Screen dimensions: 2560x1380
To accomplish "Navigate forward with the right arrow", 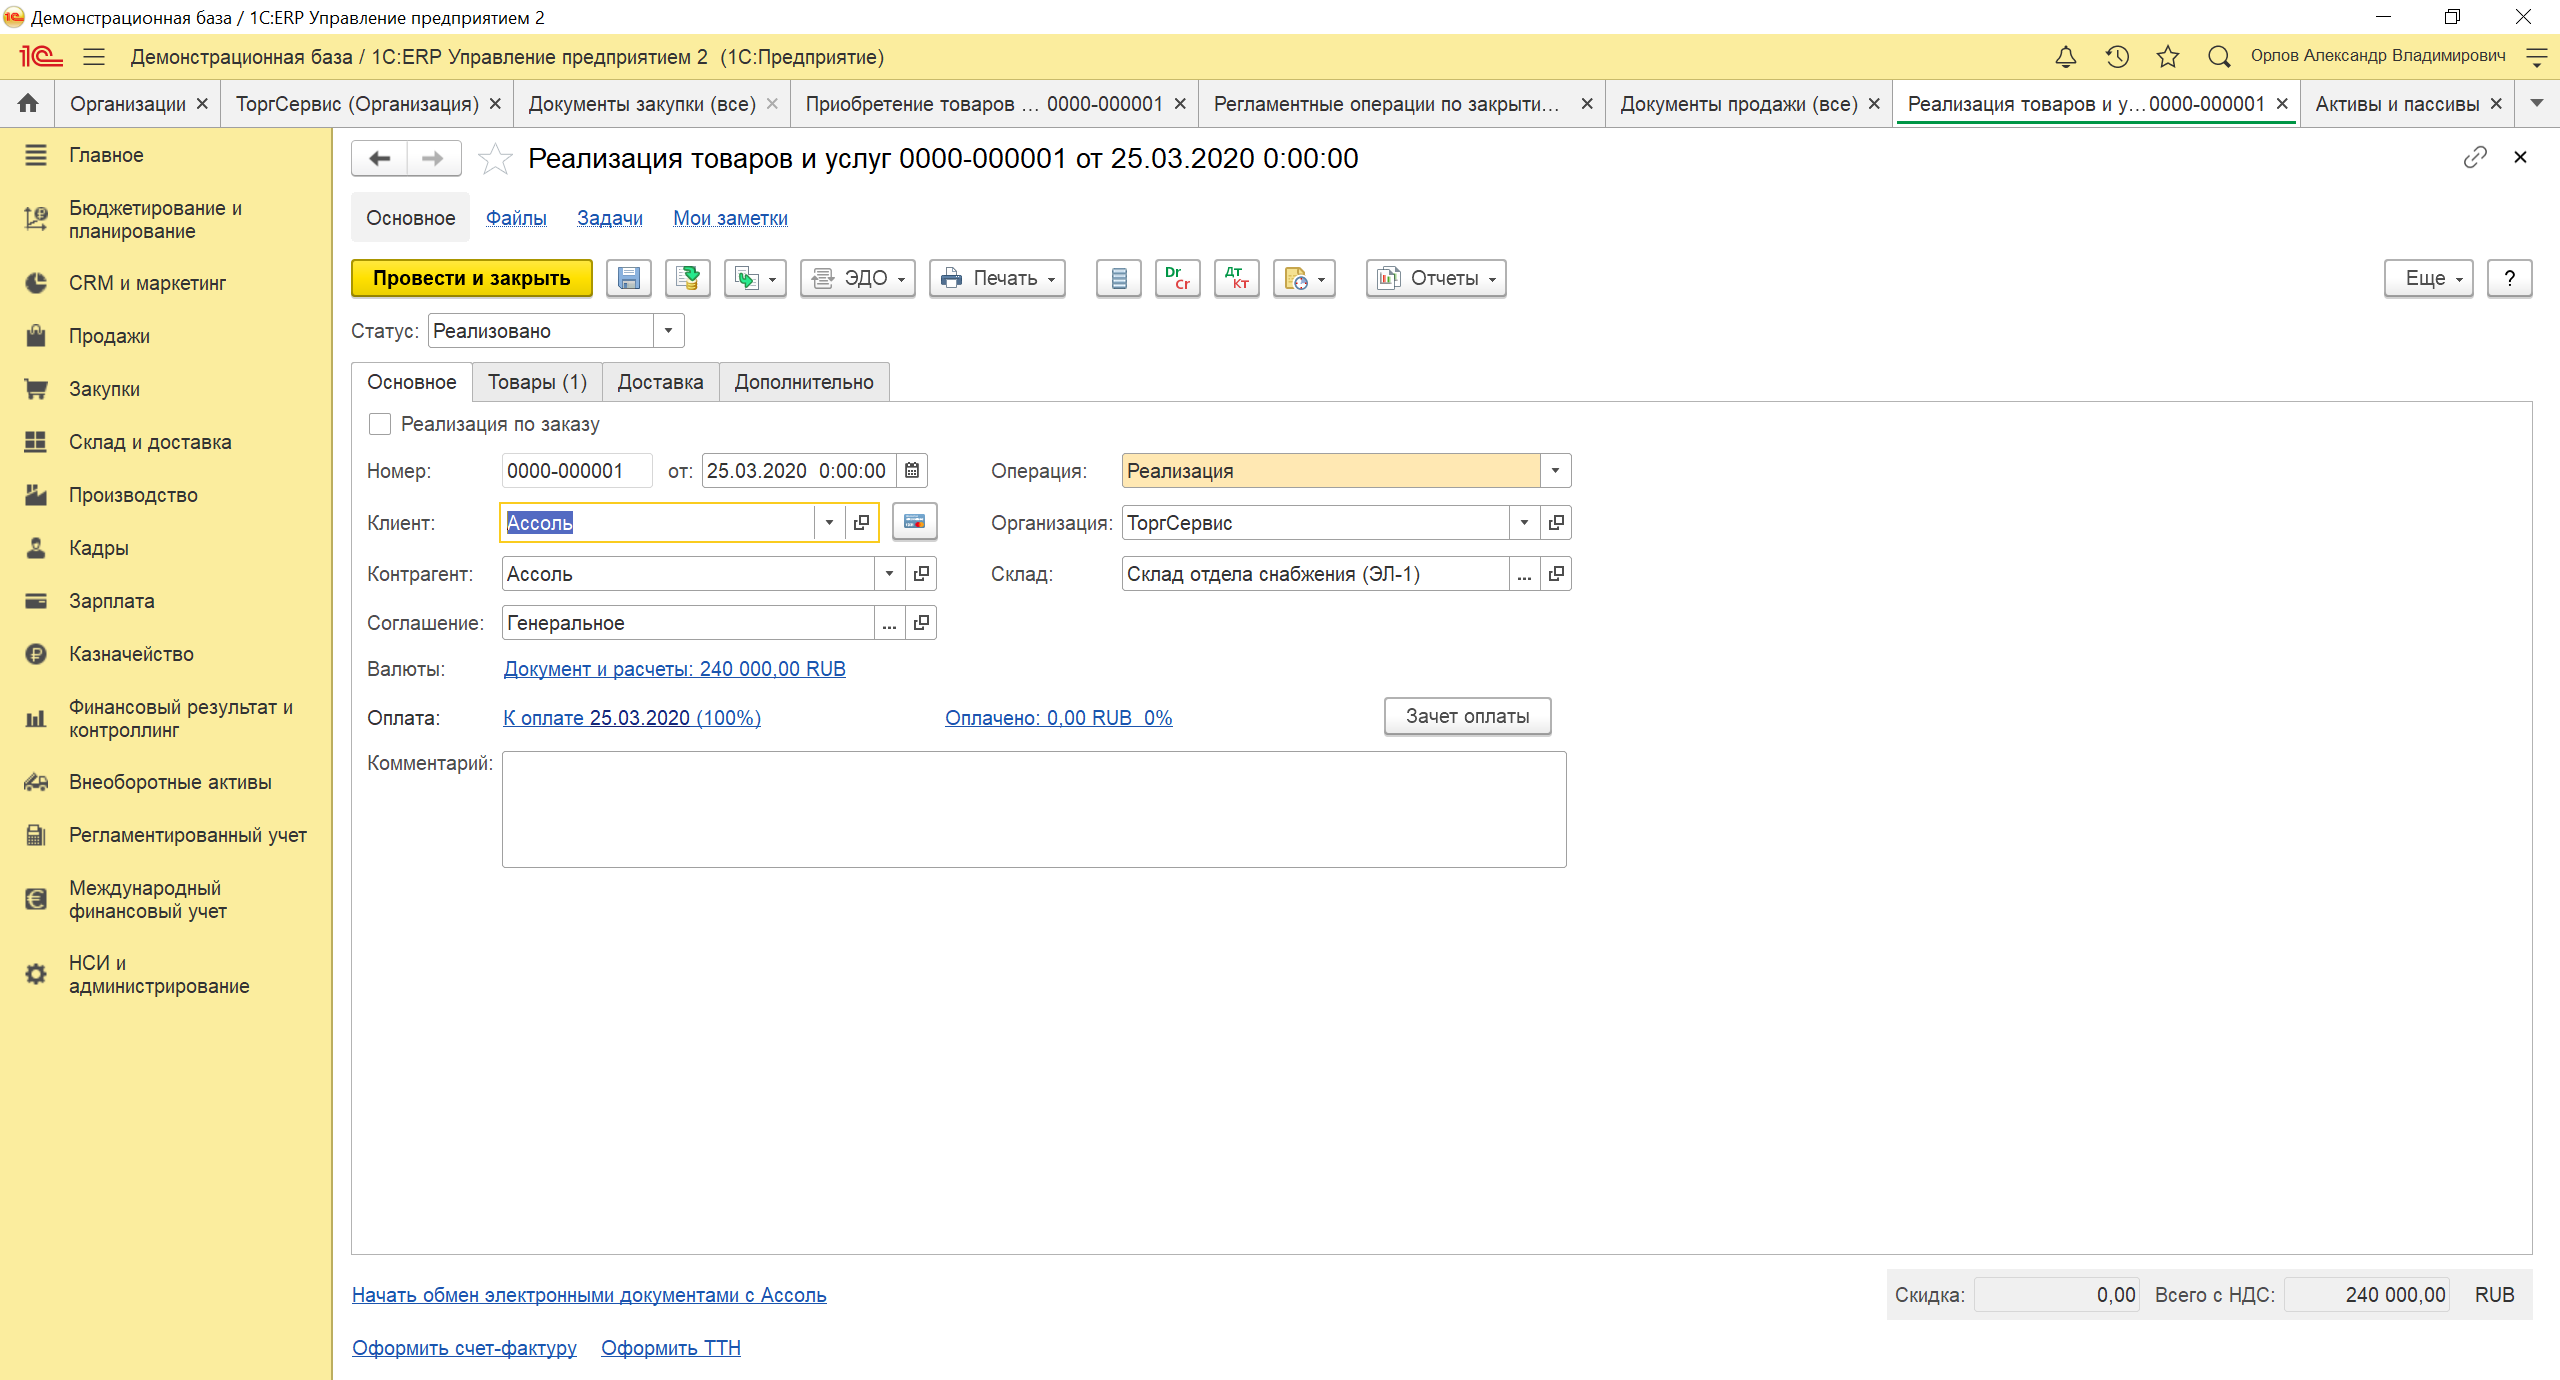I will 433,158.
